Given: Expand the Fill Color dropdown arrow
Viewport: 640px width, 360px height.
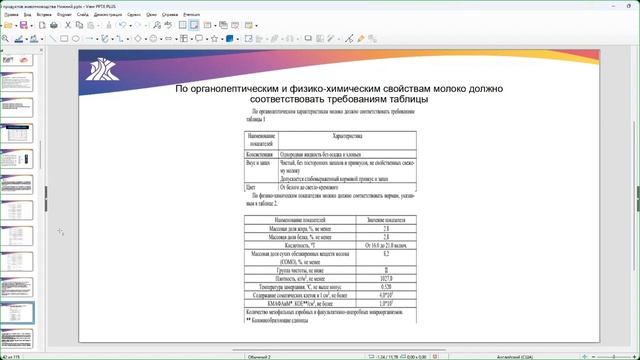Looking at the screenshot, I should [x=42, y=39].
